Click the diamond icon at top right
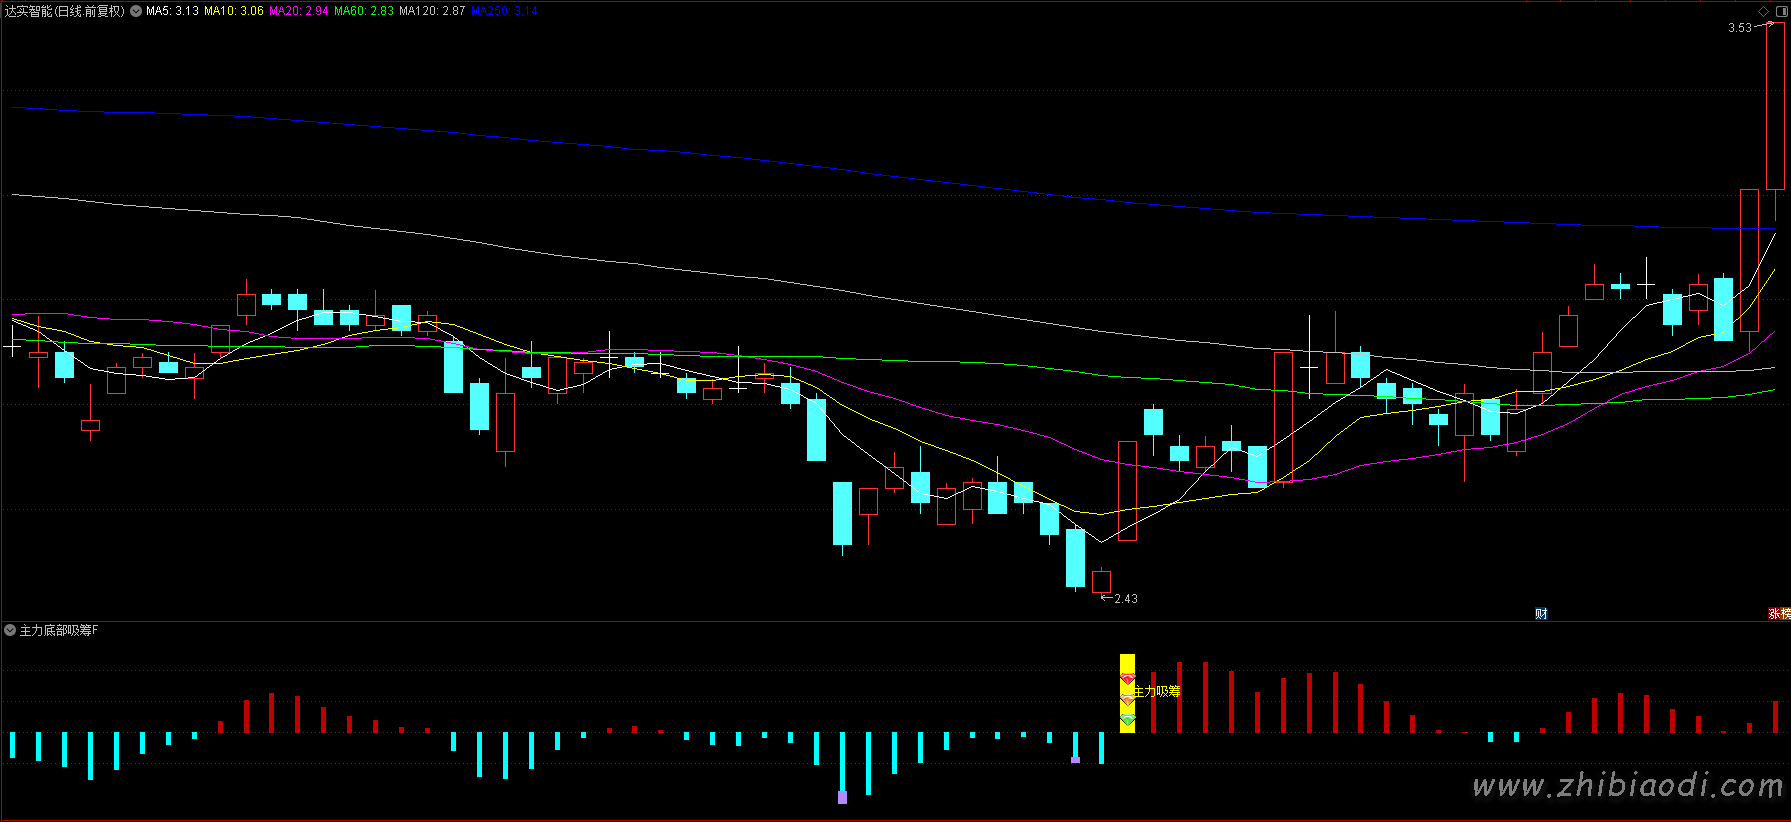The height and width of the screenshot is (822, 1791). coord(1763,11)
